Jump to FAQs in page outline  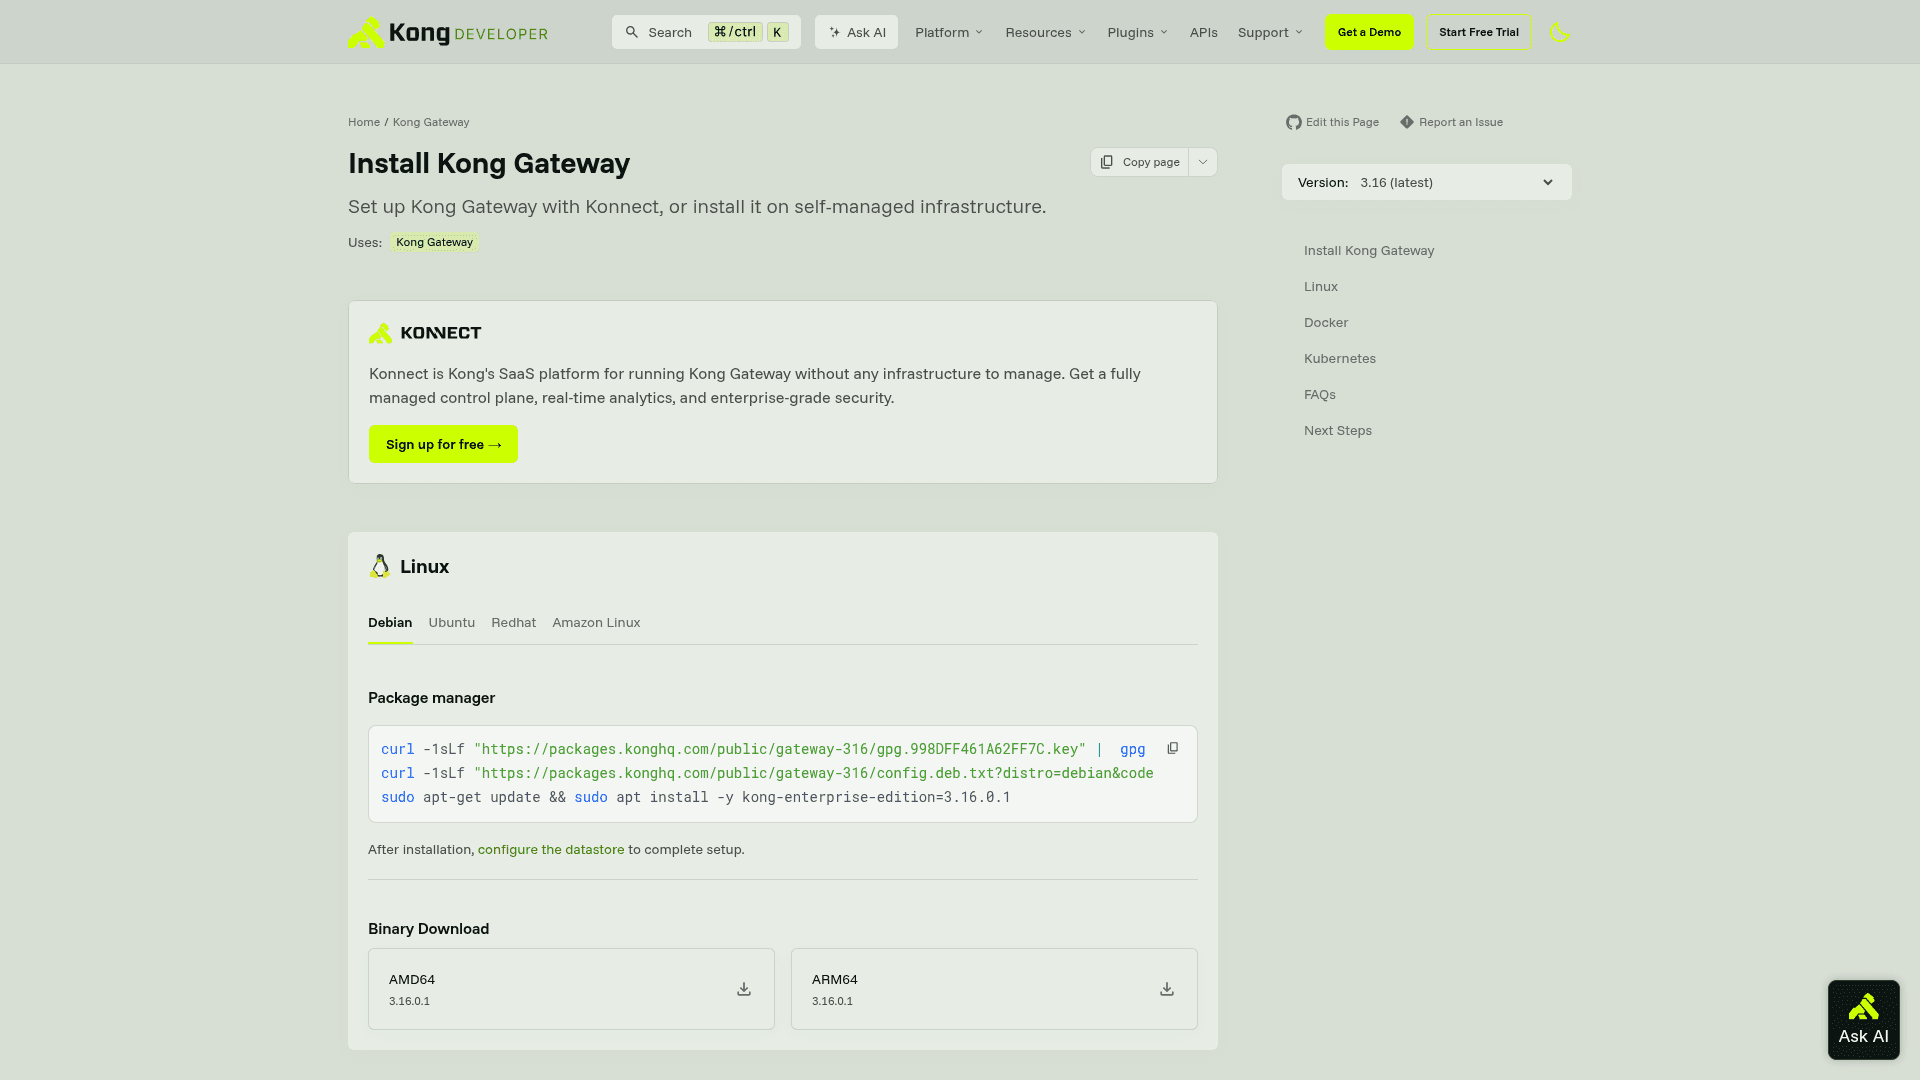pyautogui.click(x=1320, y=394)
